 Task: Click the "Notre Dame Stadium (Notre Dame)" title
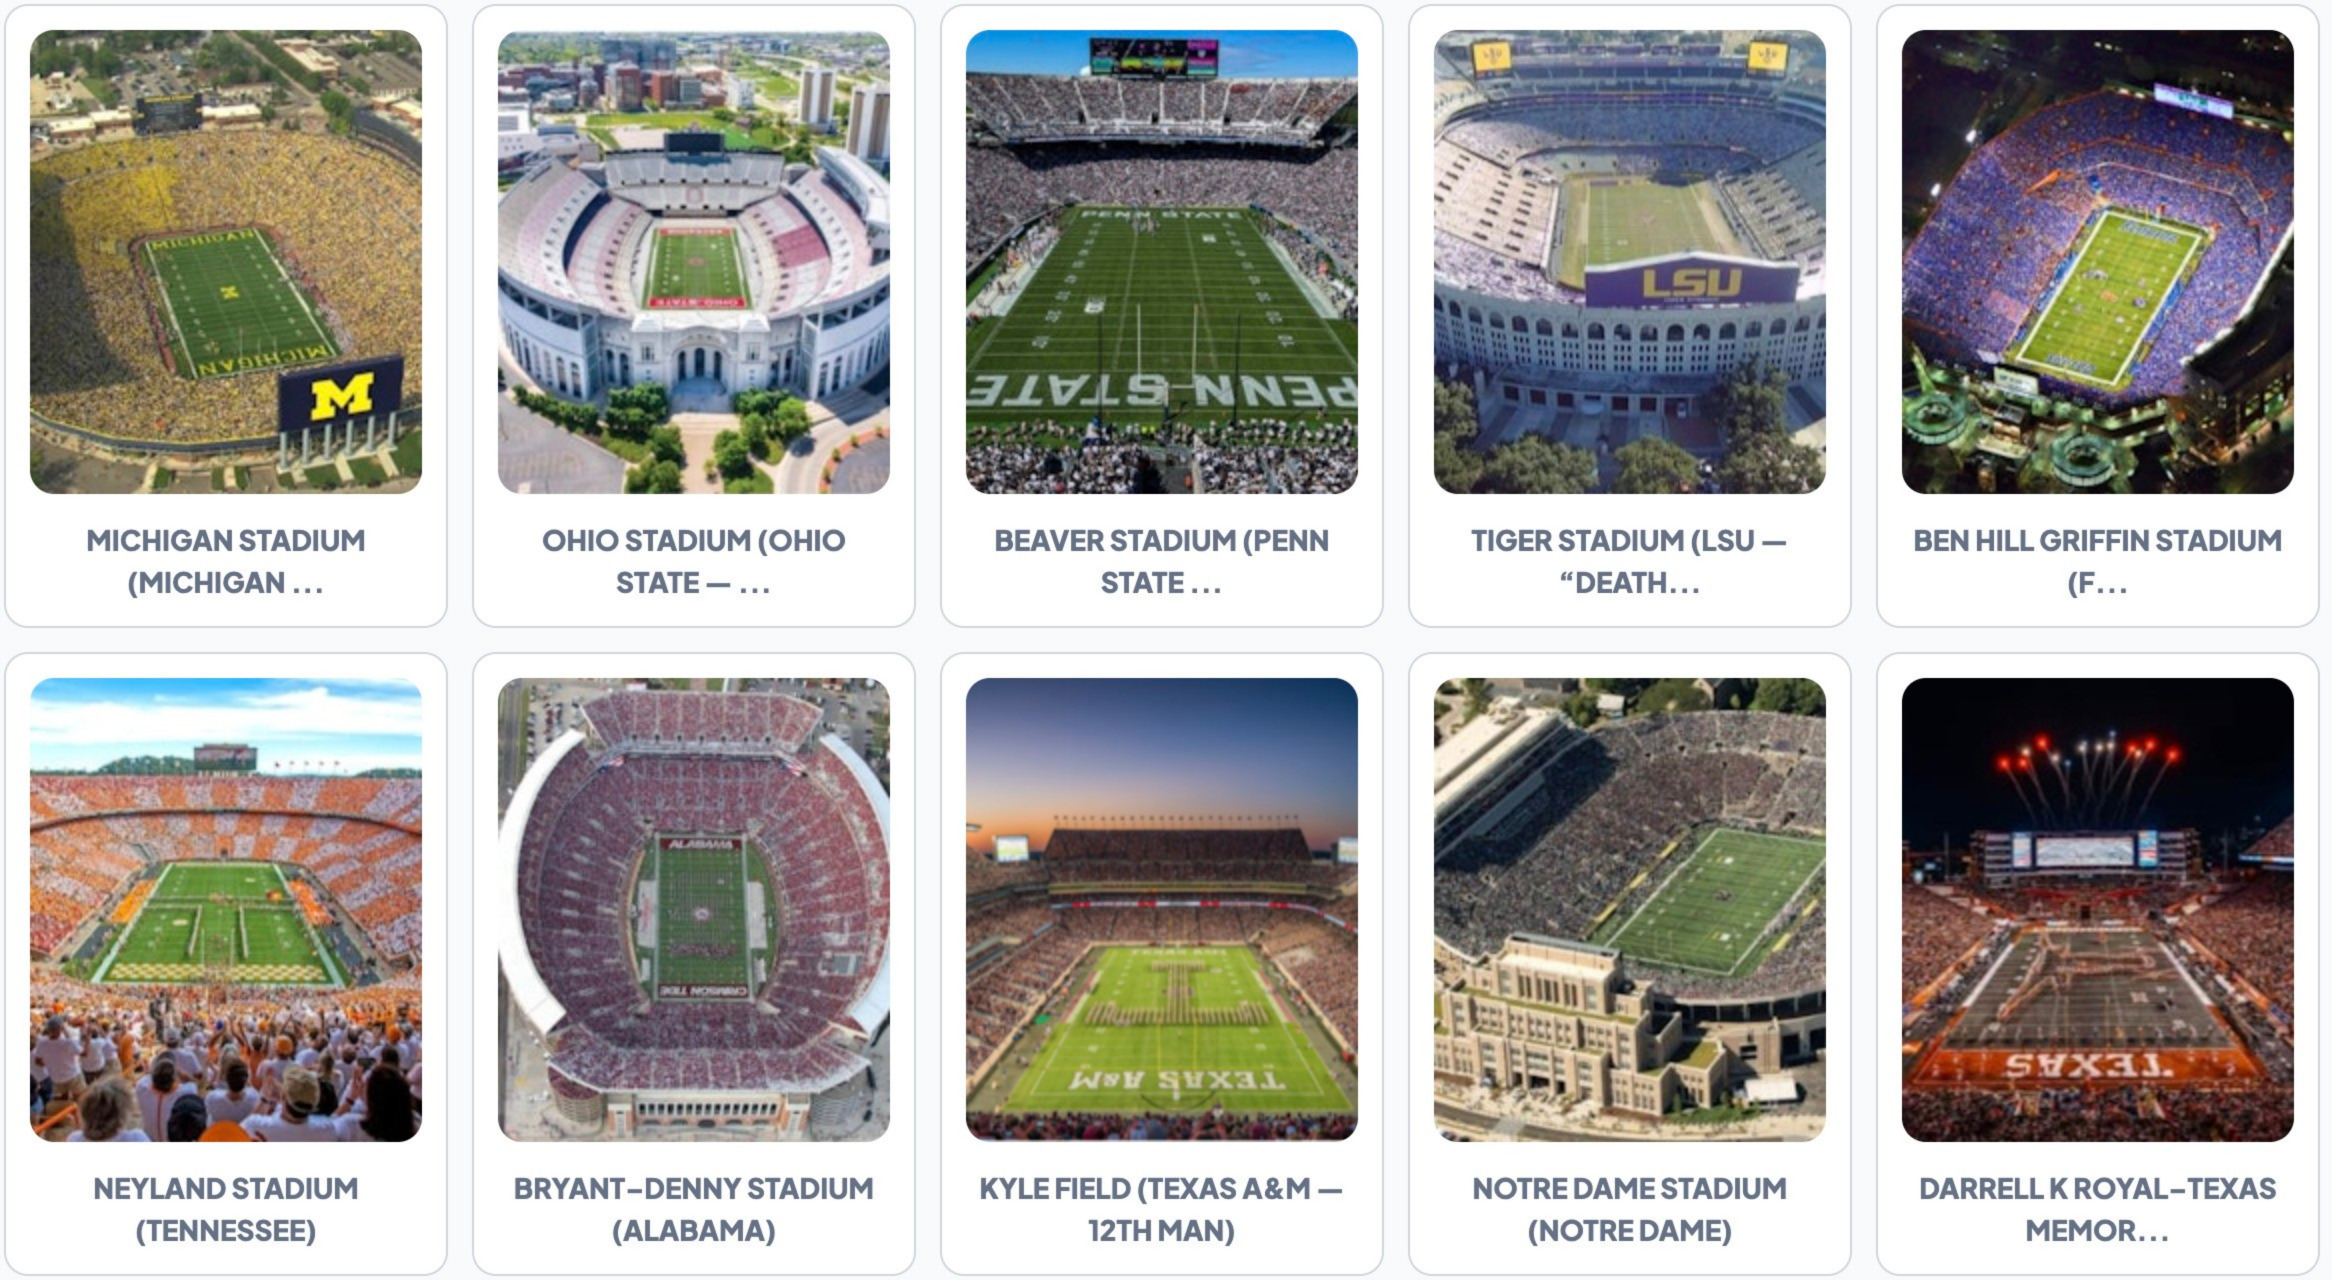pos(1630,1209)
